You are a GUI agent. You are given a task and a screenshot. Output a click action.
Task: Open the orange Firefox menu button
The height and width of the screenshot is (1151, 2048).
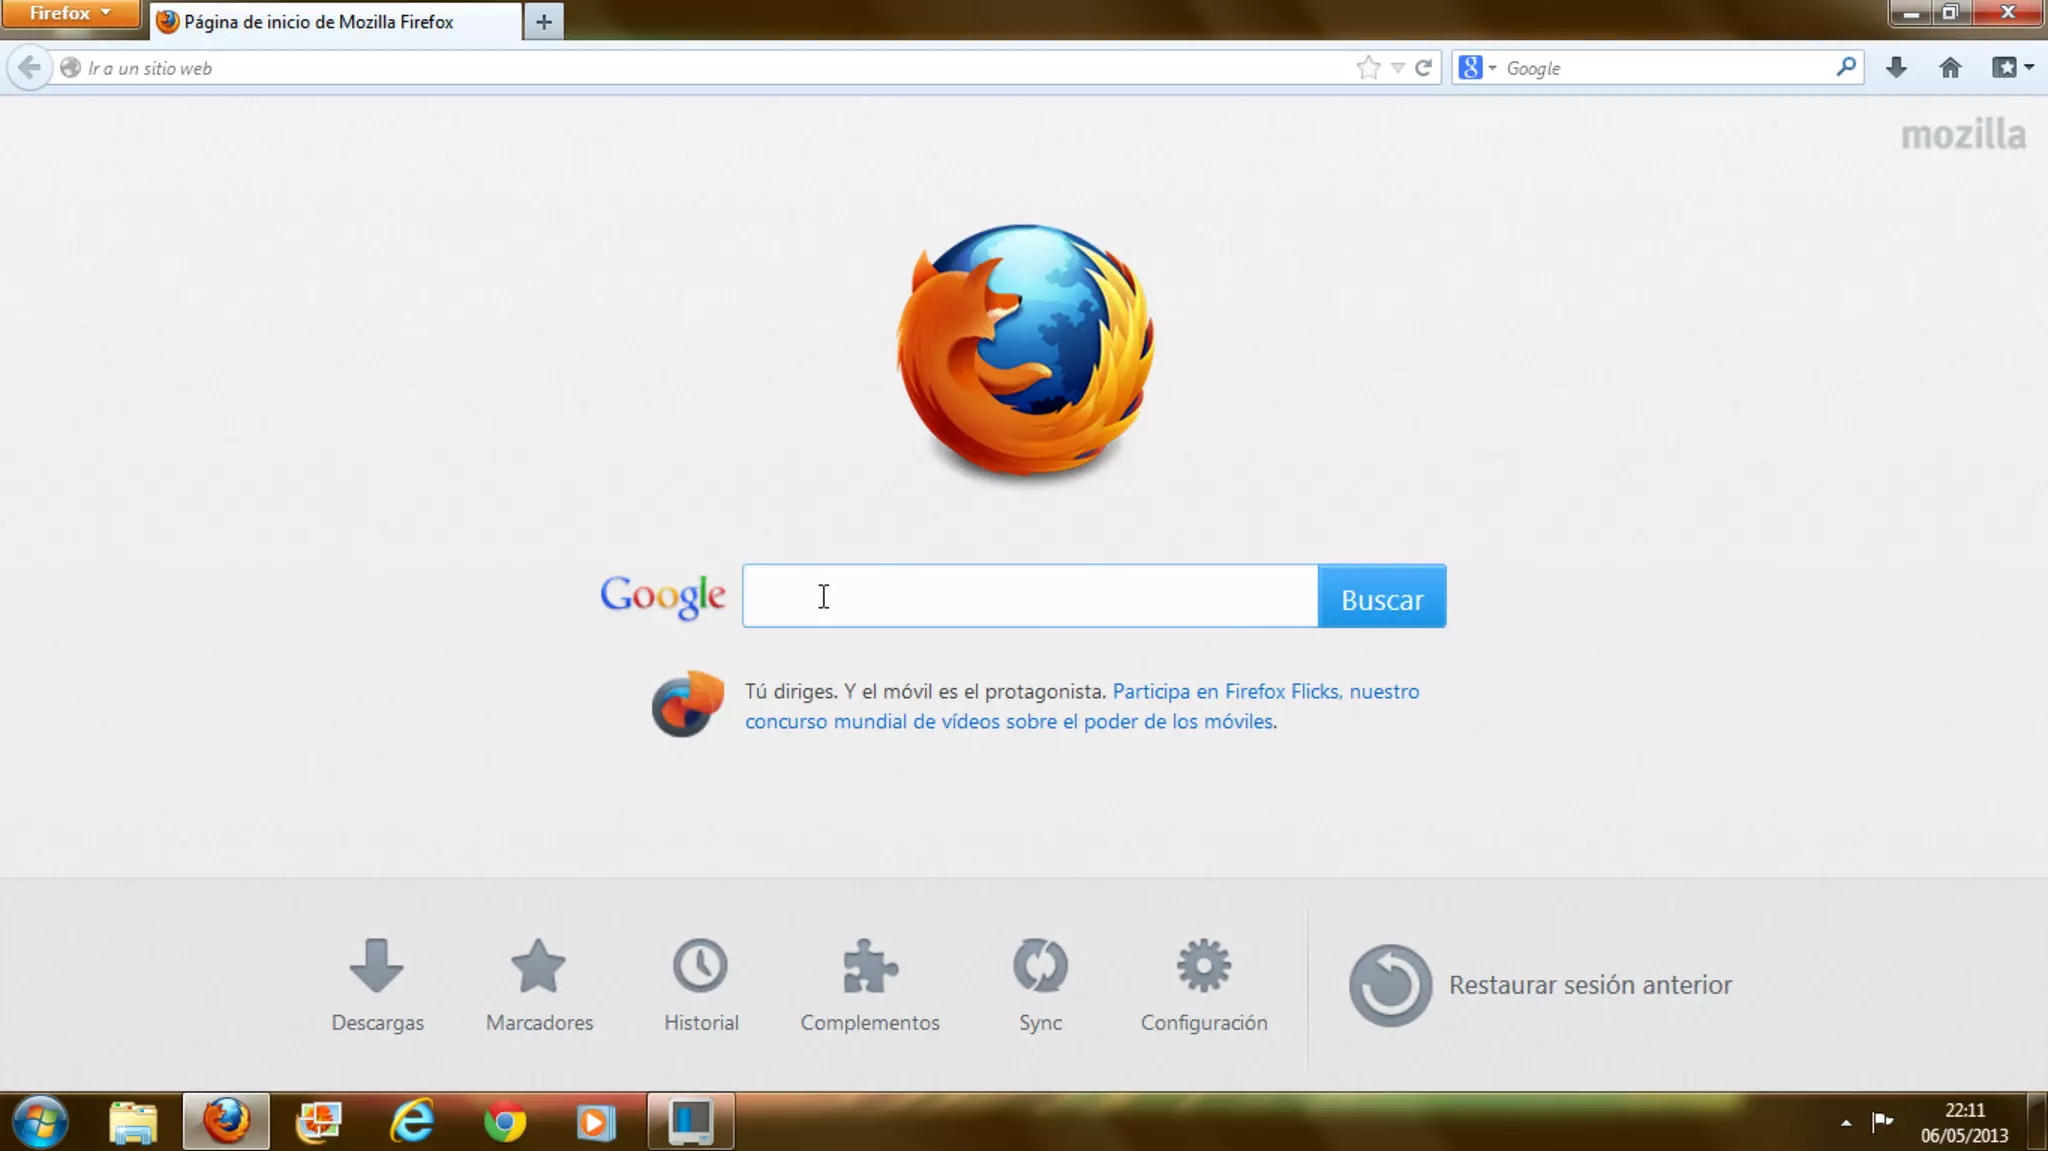click(x=69, y=13)
